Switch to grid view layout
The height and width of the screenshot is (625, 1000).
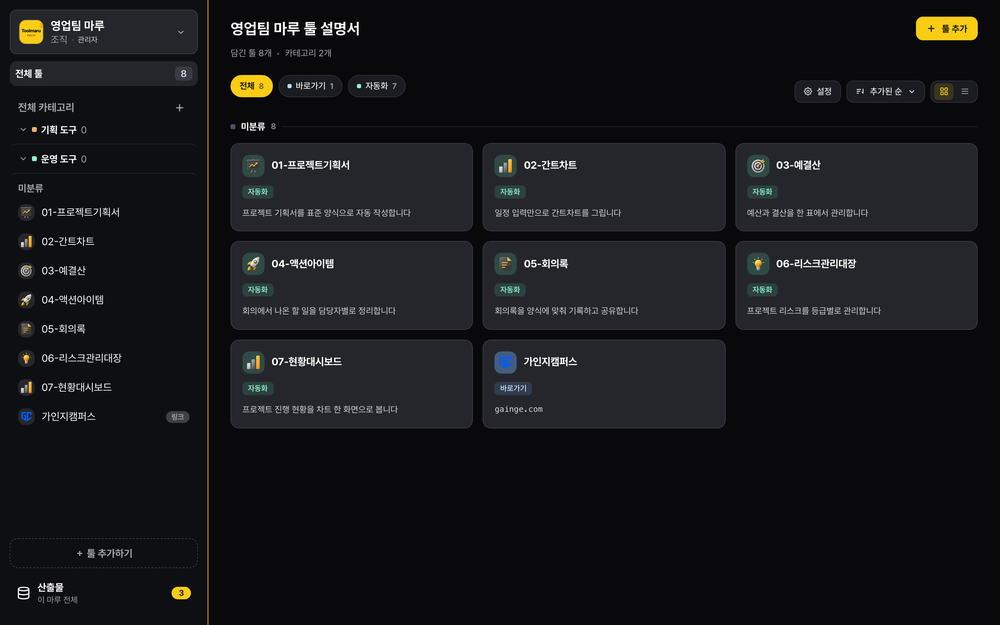point(944,91)
